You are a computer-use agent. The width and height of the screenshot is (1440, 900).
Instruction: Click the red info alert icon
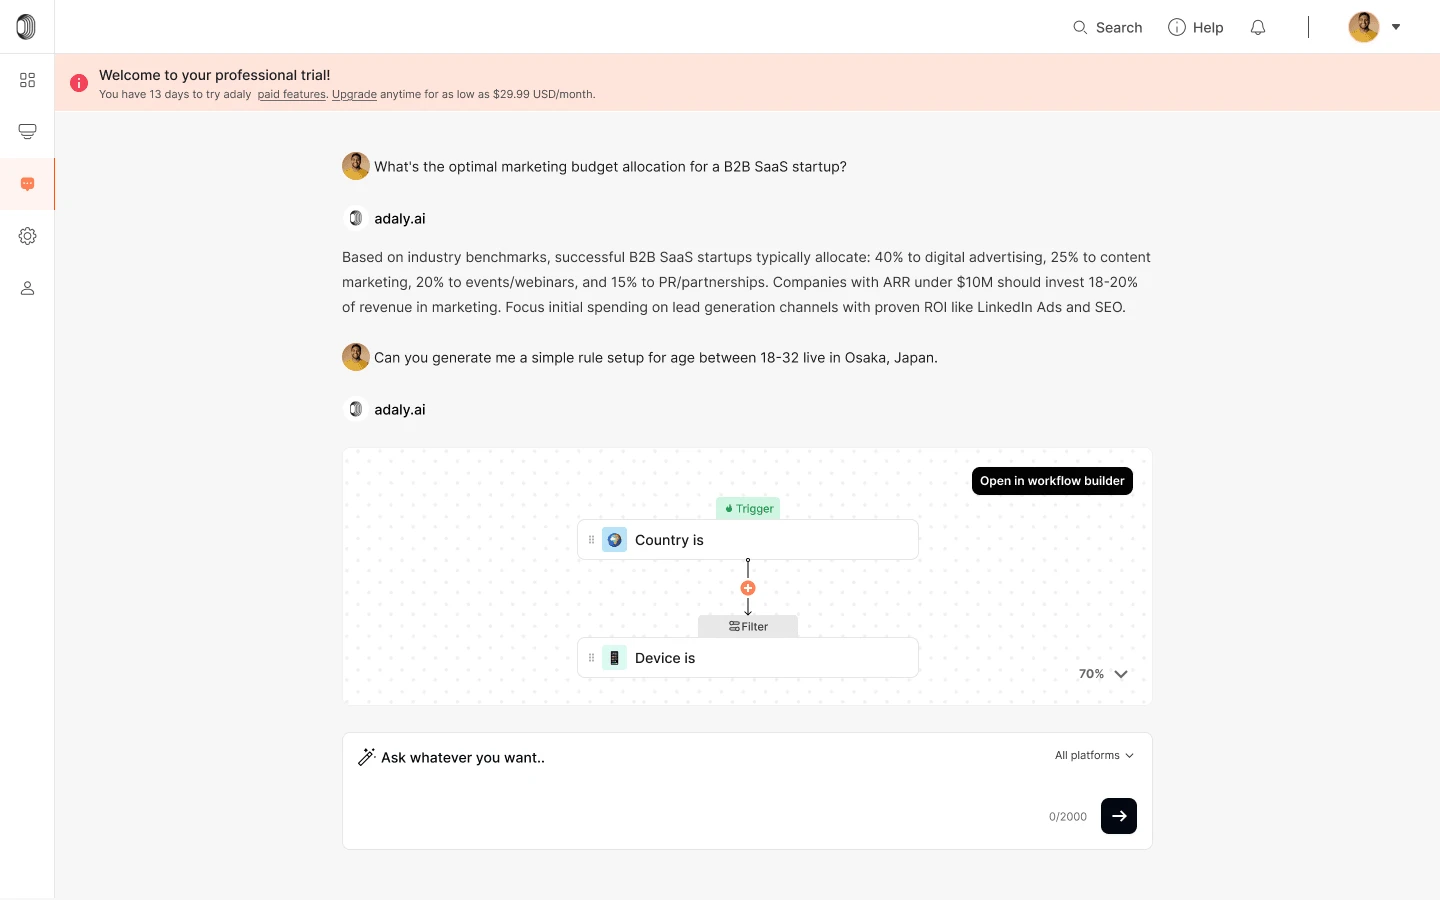[x=79, y=83]
